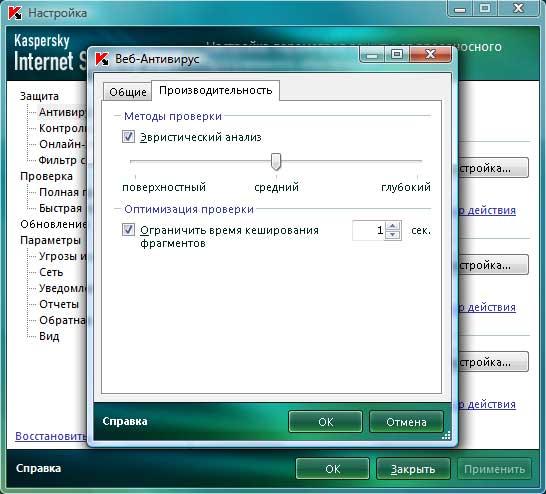The image size is (546, 494).
Task: Select Угрозы item in settings tree
Action: [63, 256]
